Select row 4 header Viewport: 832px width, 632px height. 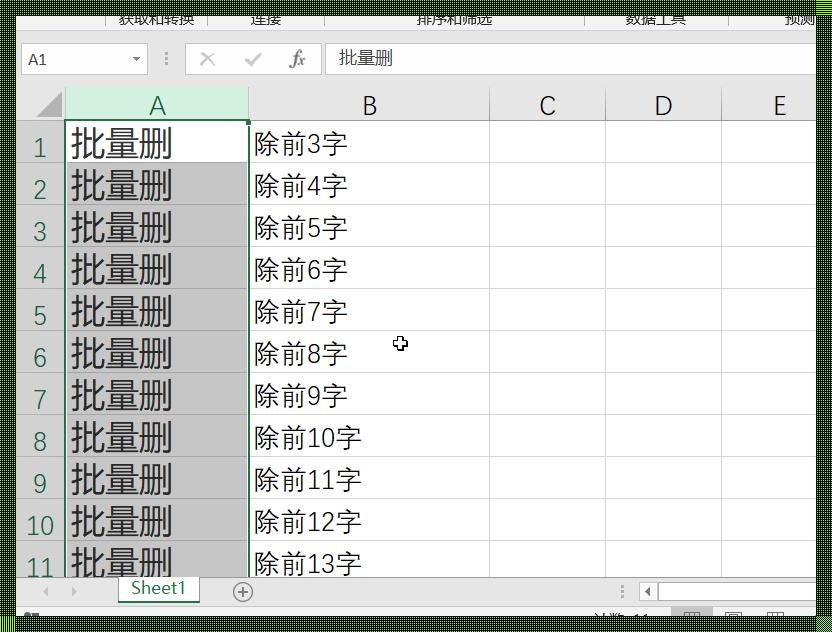40,268
